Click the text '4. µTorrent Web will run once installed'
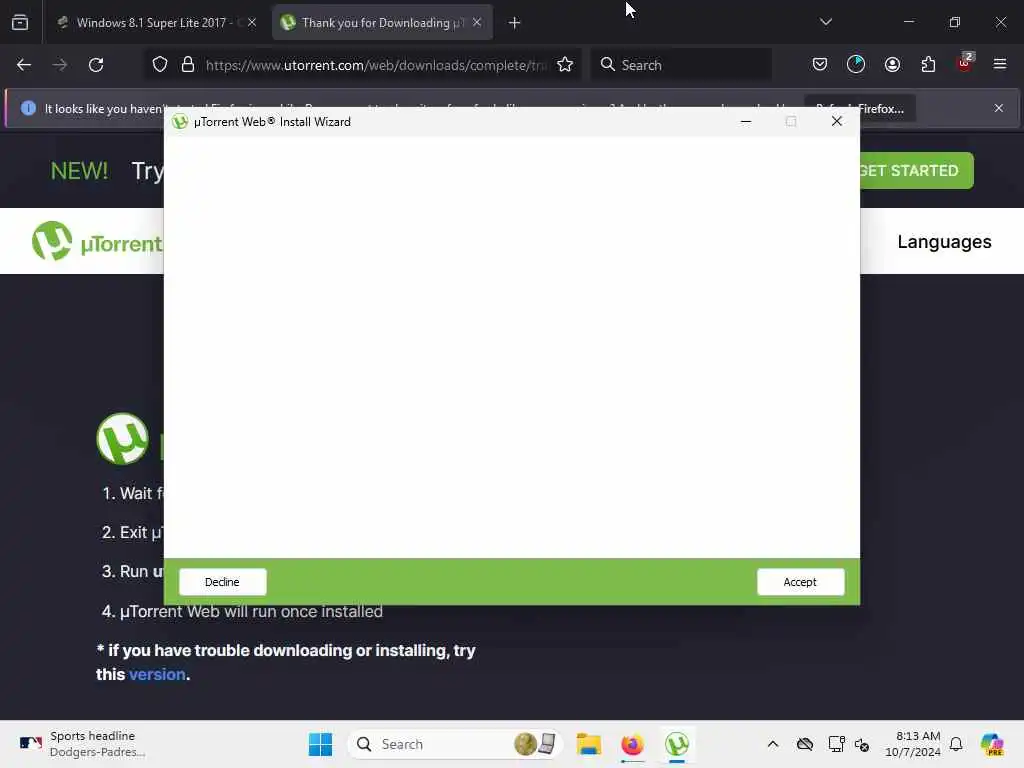This screenshot has width=1024, height=768. (242, 611)
